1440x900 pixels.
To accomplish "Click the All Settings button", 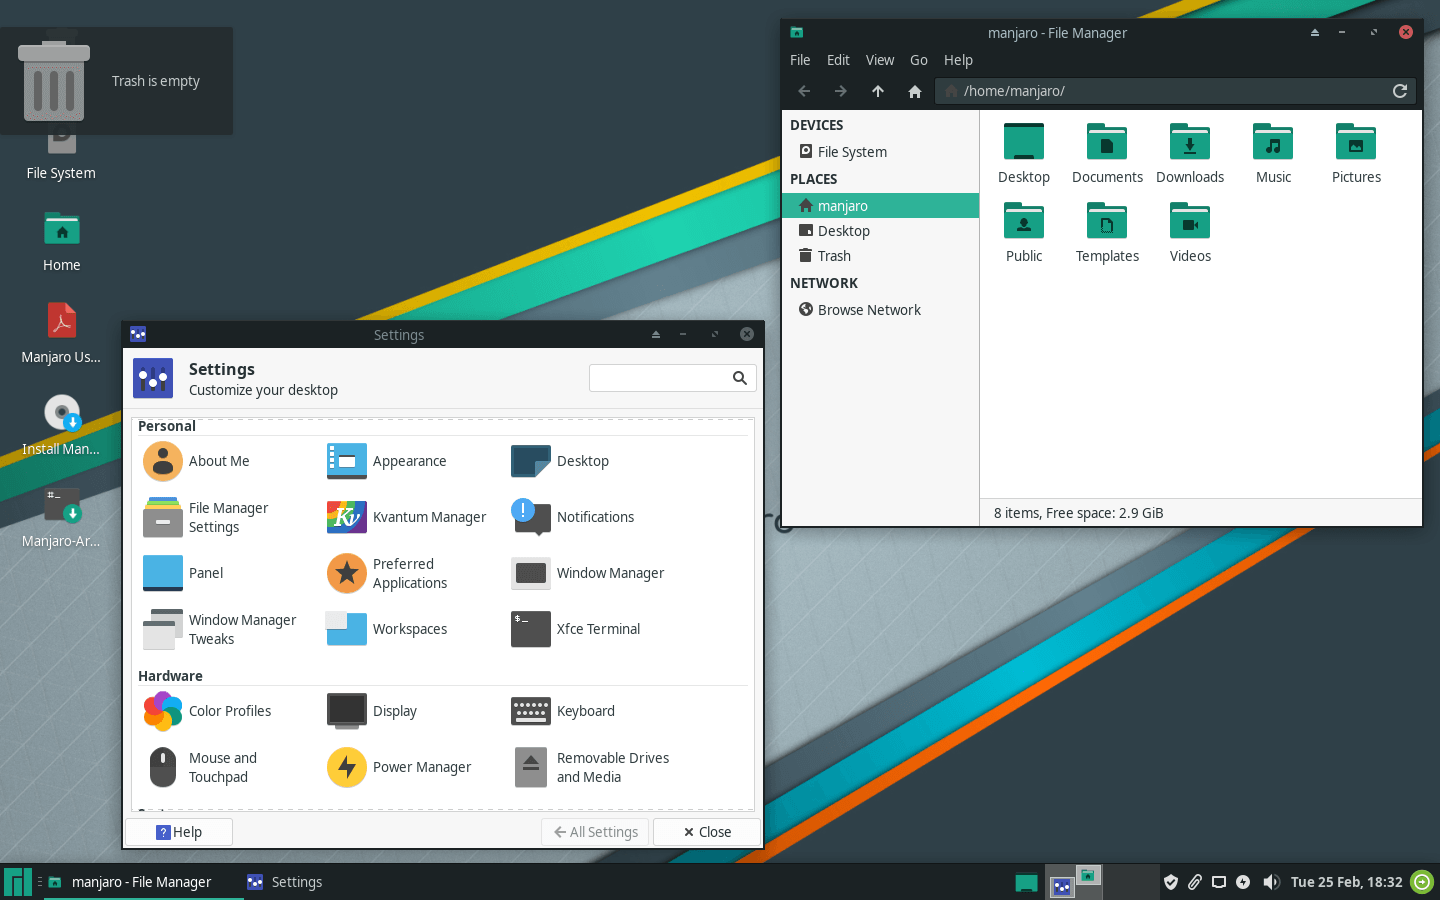I will point(595,831).
